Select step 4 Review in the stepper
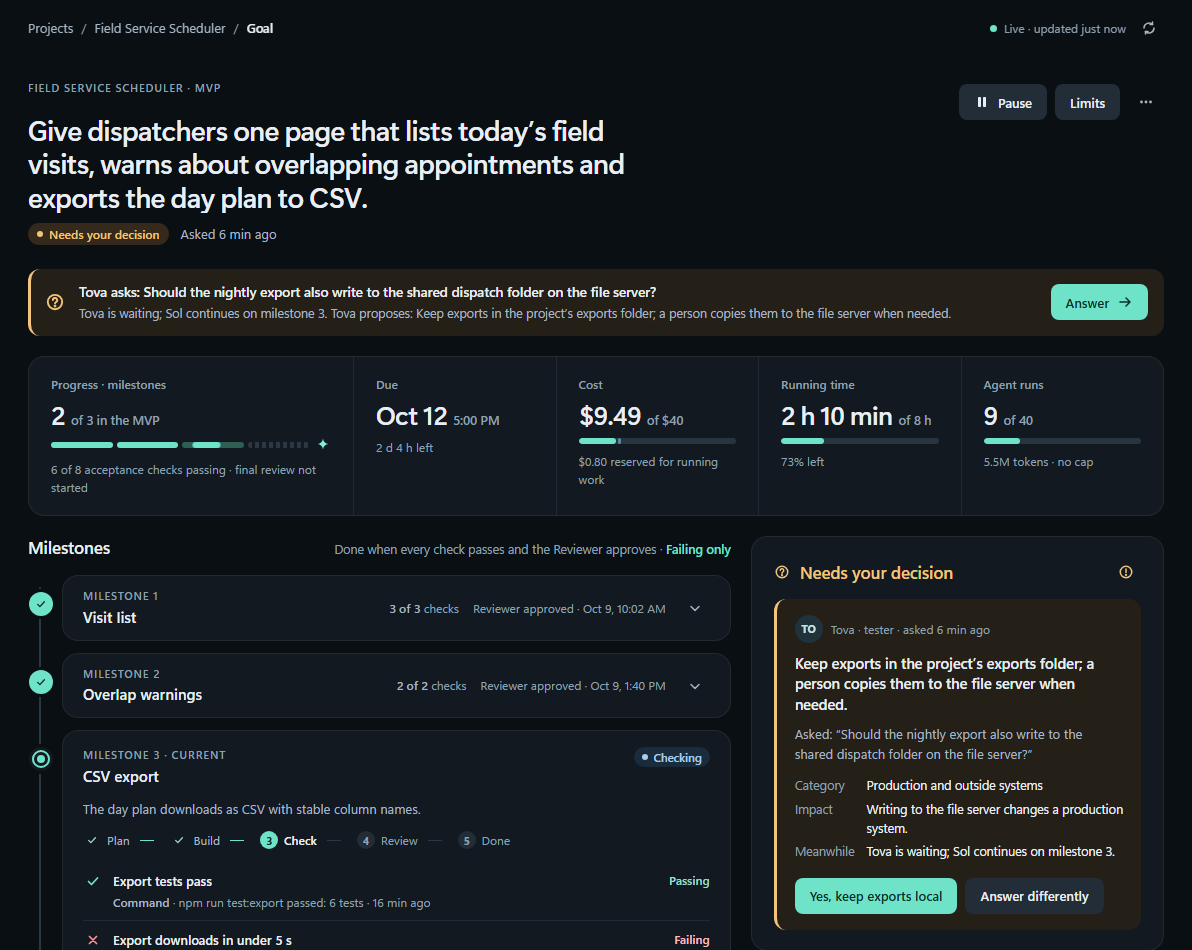This screenshot has height=950, width=1192. point(388,841)
